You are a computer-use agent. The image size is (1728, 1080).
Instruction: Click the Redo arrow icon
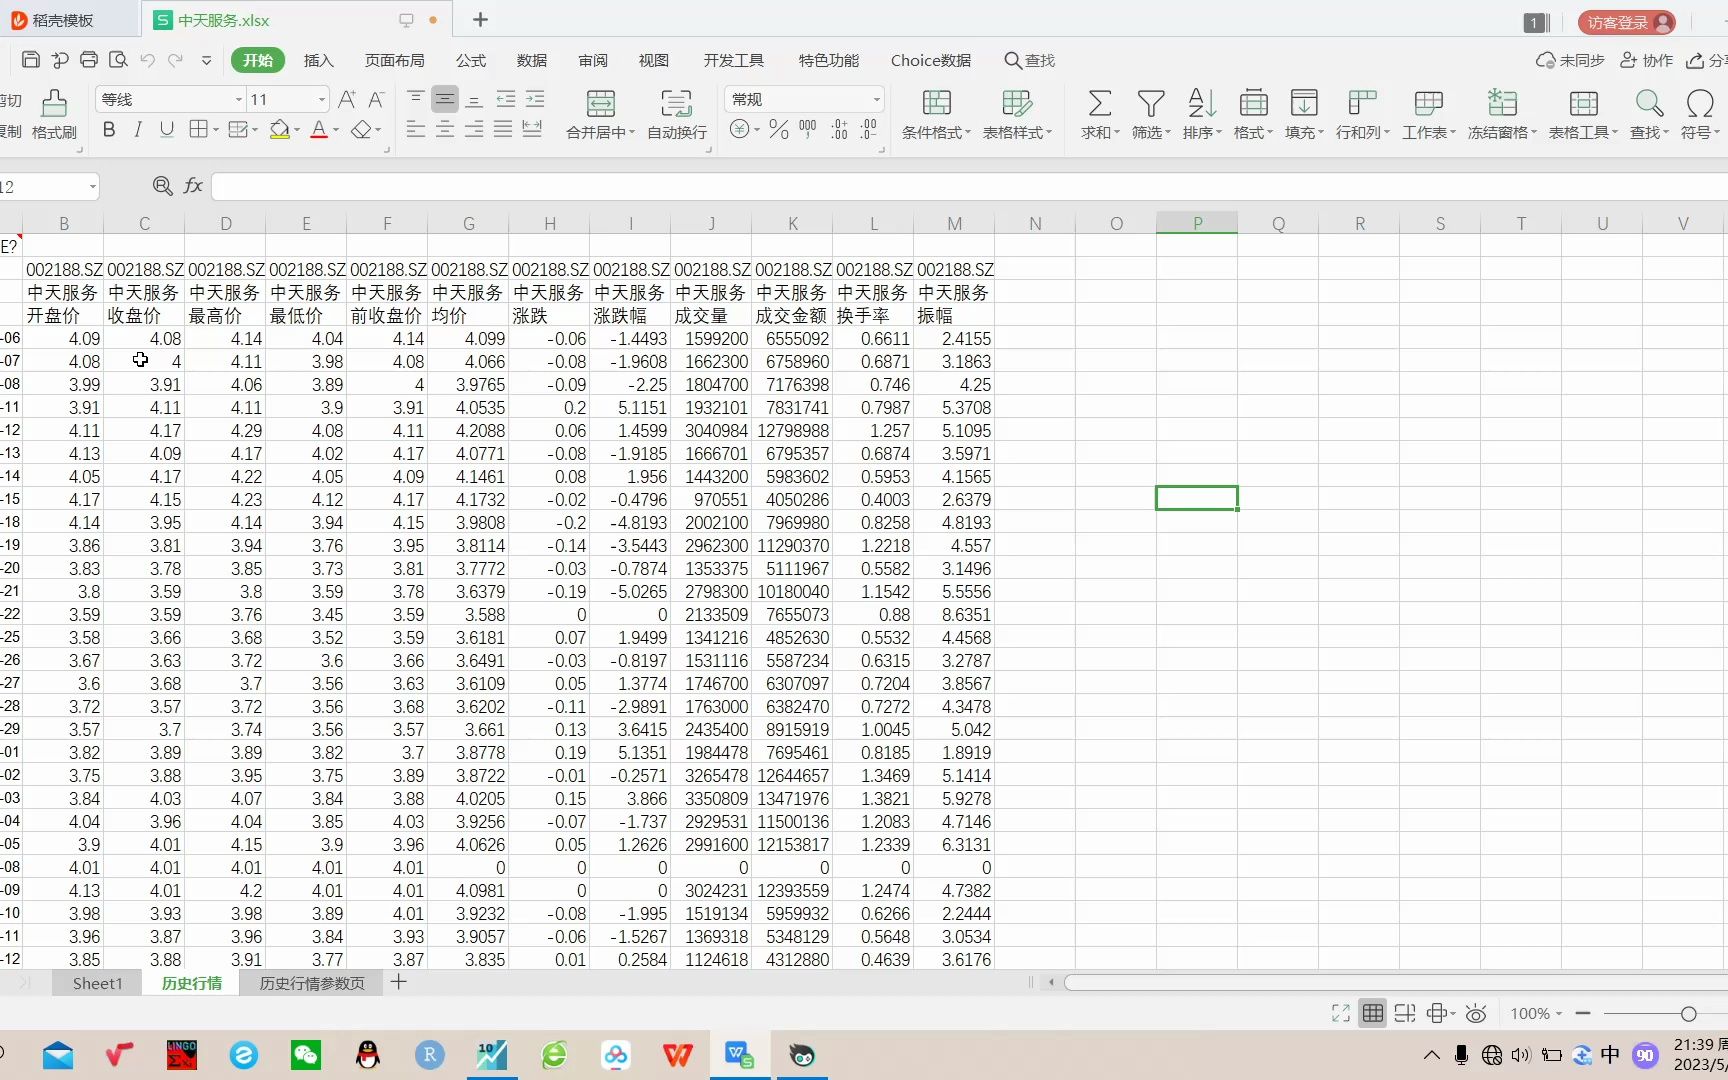(176, 60)
